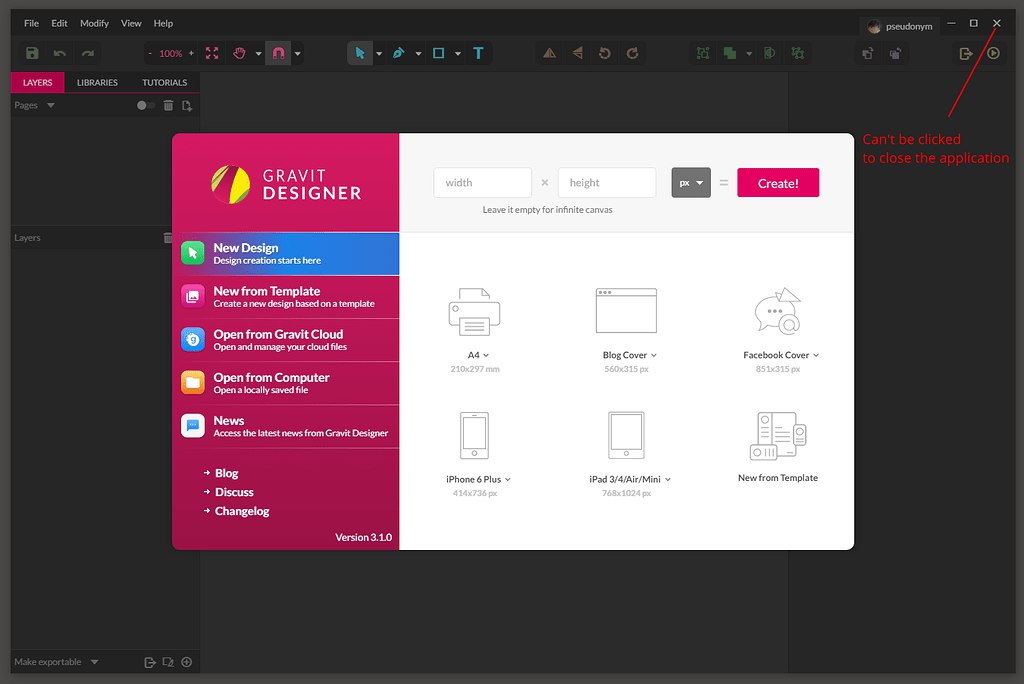Expand the shape tool dropdown arrow
1024x684 pixels.
point(458,54)
